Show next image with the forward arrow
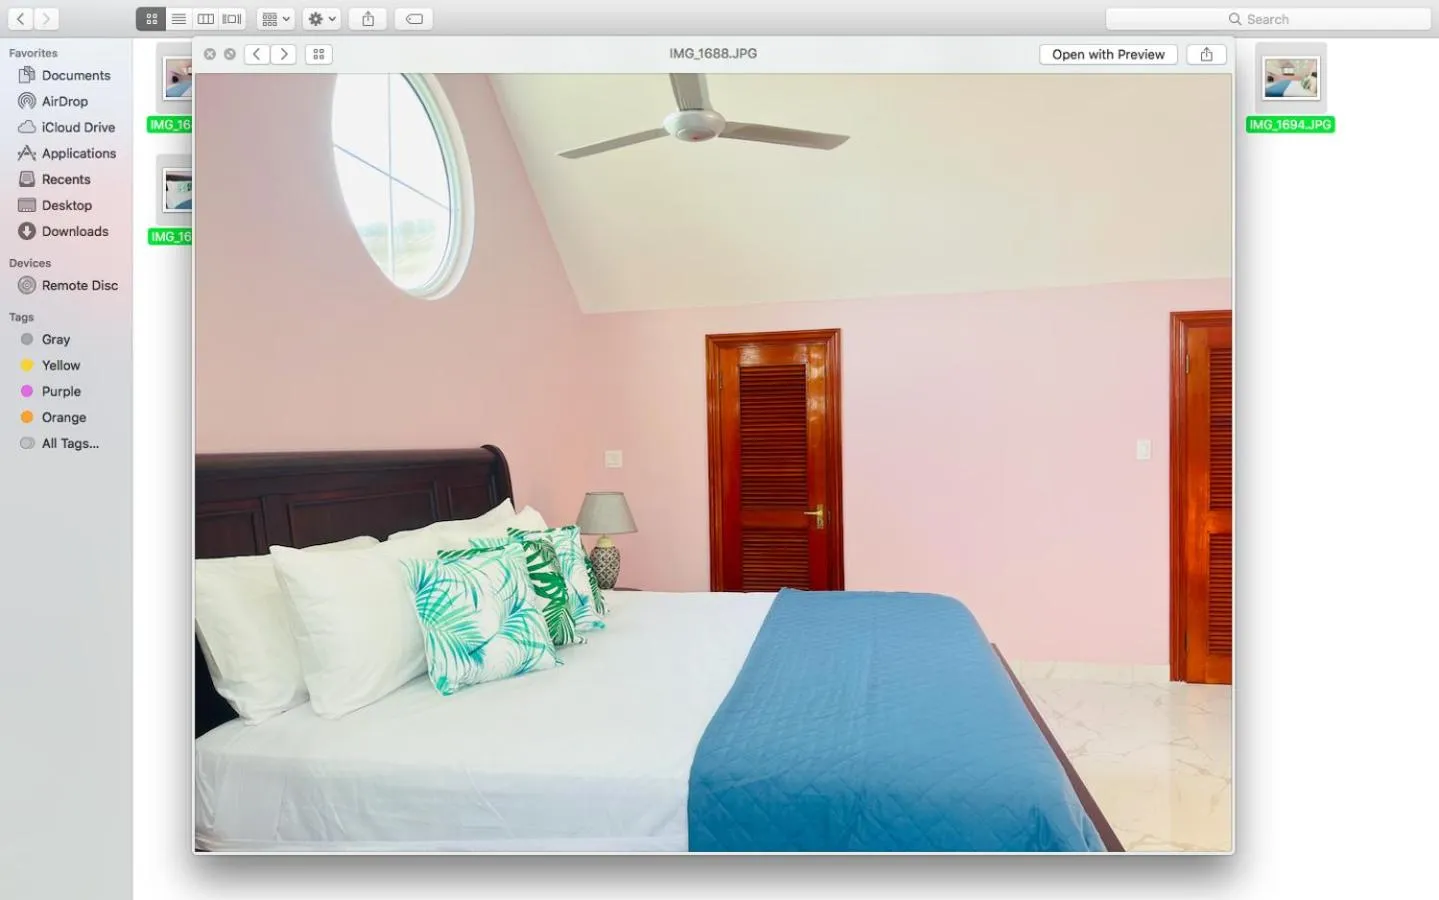1439x900 pixels. (x=284, y=54)
